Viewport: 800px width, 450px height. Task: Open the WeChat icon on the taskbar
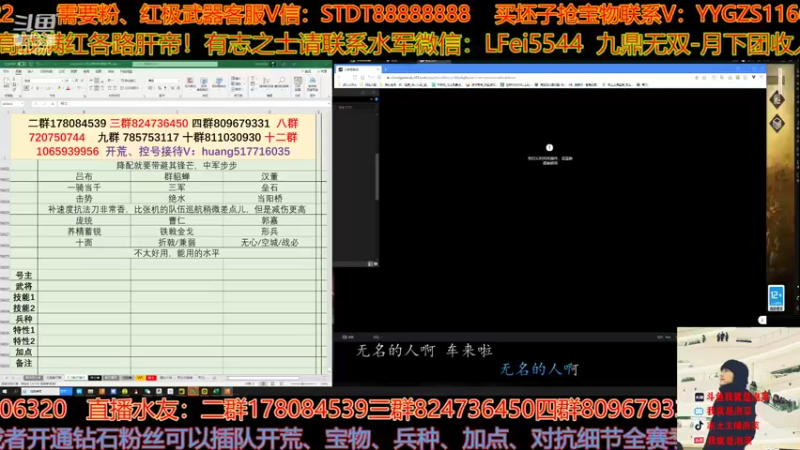click(147, 391)
